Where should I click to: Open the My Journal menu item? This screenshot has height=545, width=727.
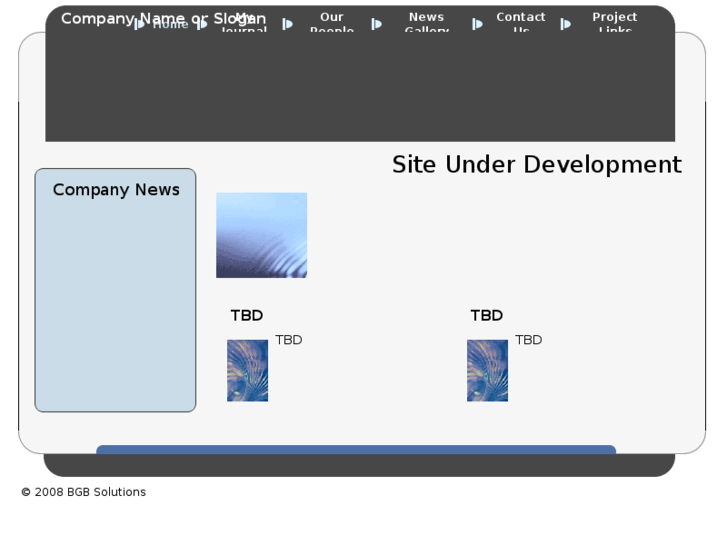point(244,23)
